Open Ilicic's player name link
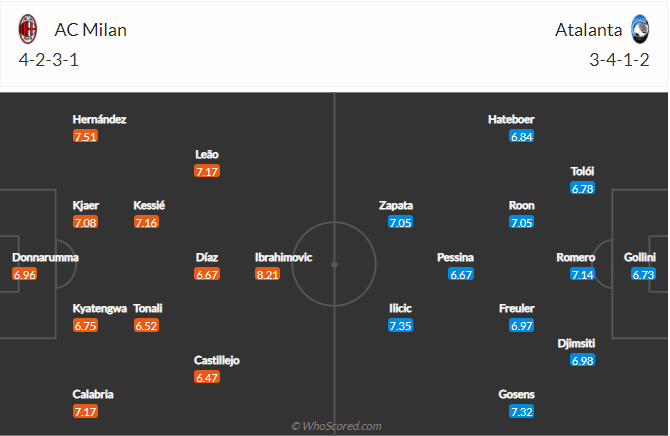The image size is (670, 436). click(400, 308)
